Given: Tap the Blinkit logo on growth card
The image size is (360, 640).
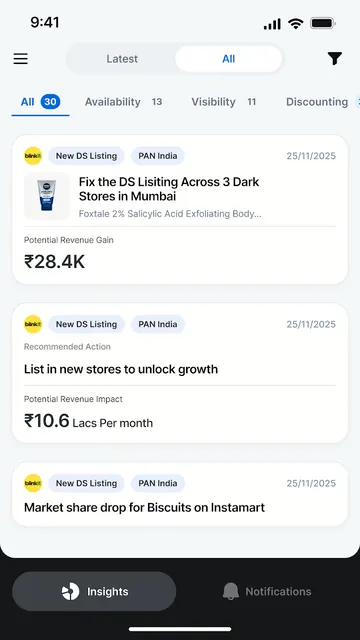Looking at the screenshot, I should tap(33, 324).
